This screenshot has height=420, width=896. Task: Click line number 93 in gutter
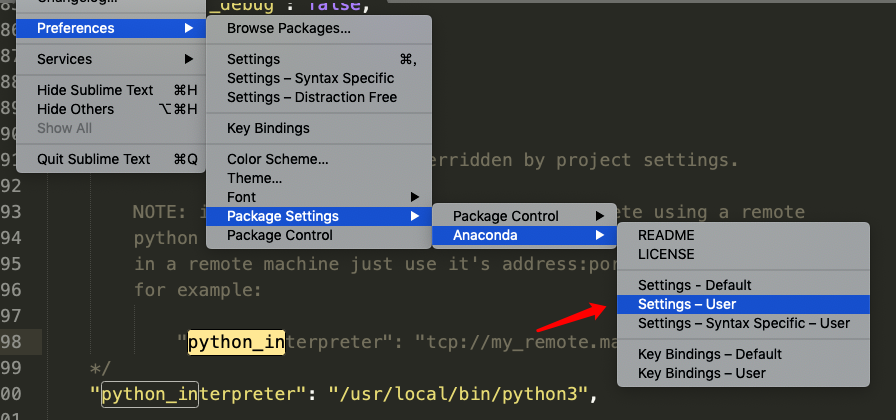pos(11,211)
